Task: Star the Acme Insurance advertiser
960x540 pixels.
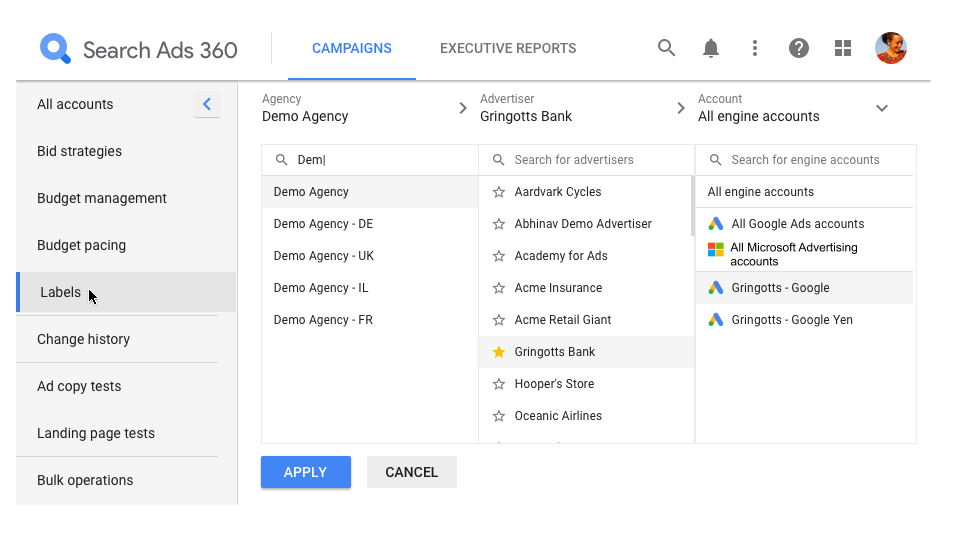Action: point(499,288)
